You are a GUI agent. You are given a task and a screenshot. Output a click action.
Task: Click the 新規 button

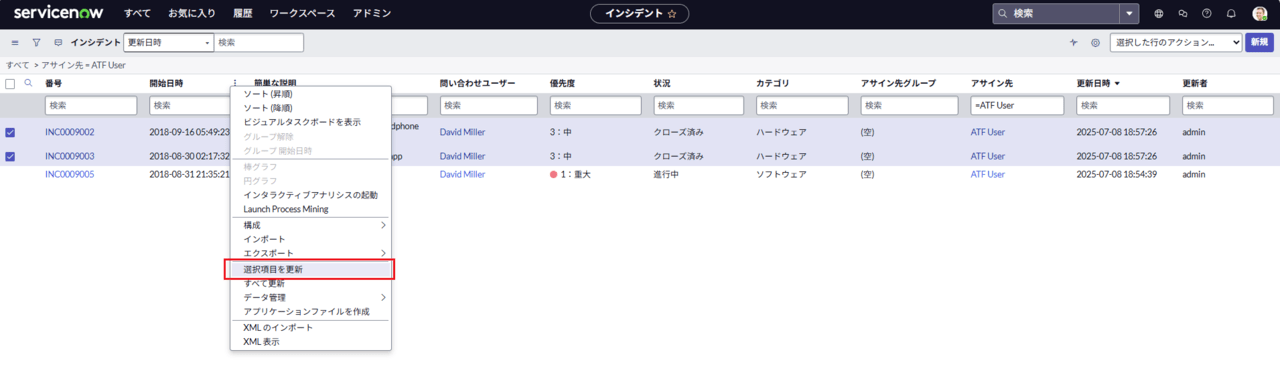coord(1259,43)
